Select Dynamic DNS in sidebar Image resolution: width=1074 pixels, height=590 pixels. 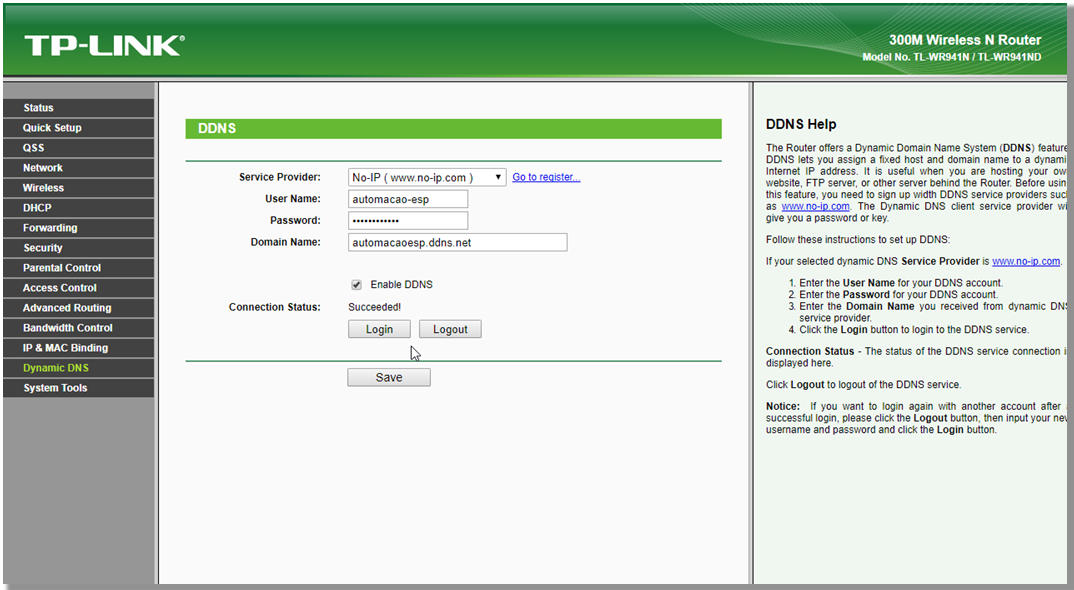[x=78, y=367]
